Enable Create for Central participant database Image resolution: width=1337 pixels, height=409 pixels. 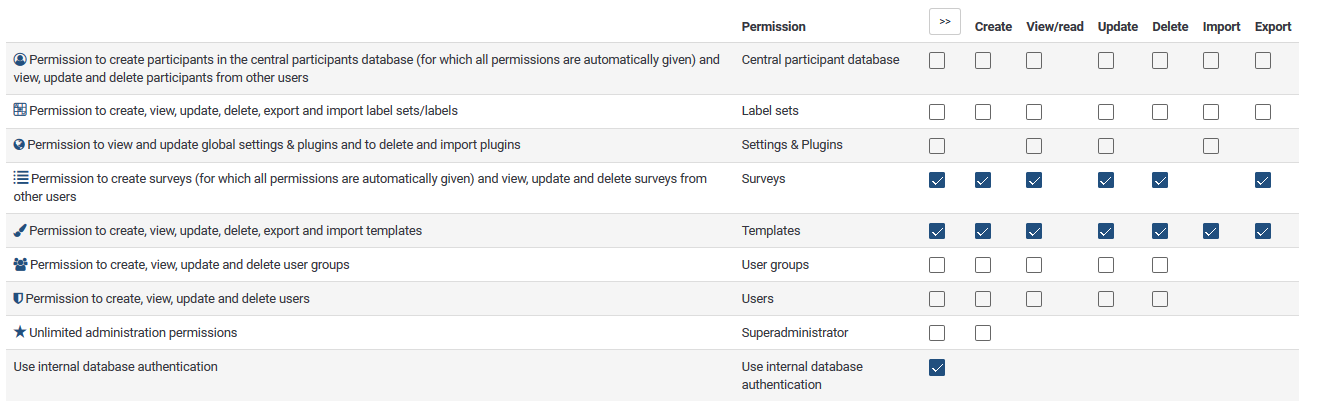coord(983,61)
